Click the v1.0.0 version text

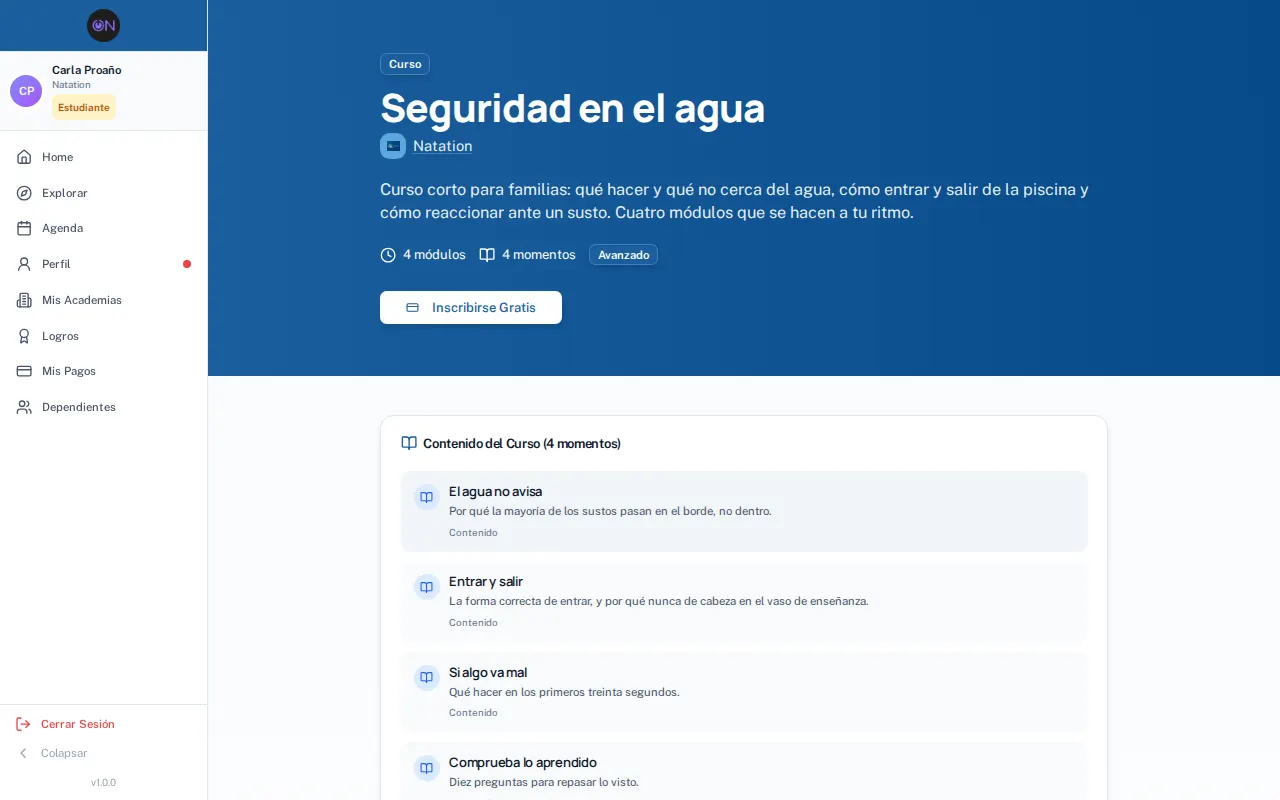pos(103,782)
